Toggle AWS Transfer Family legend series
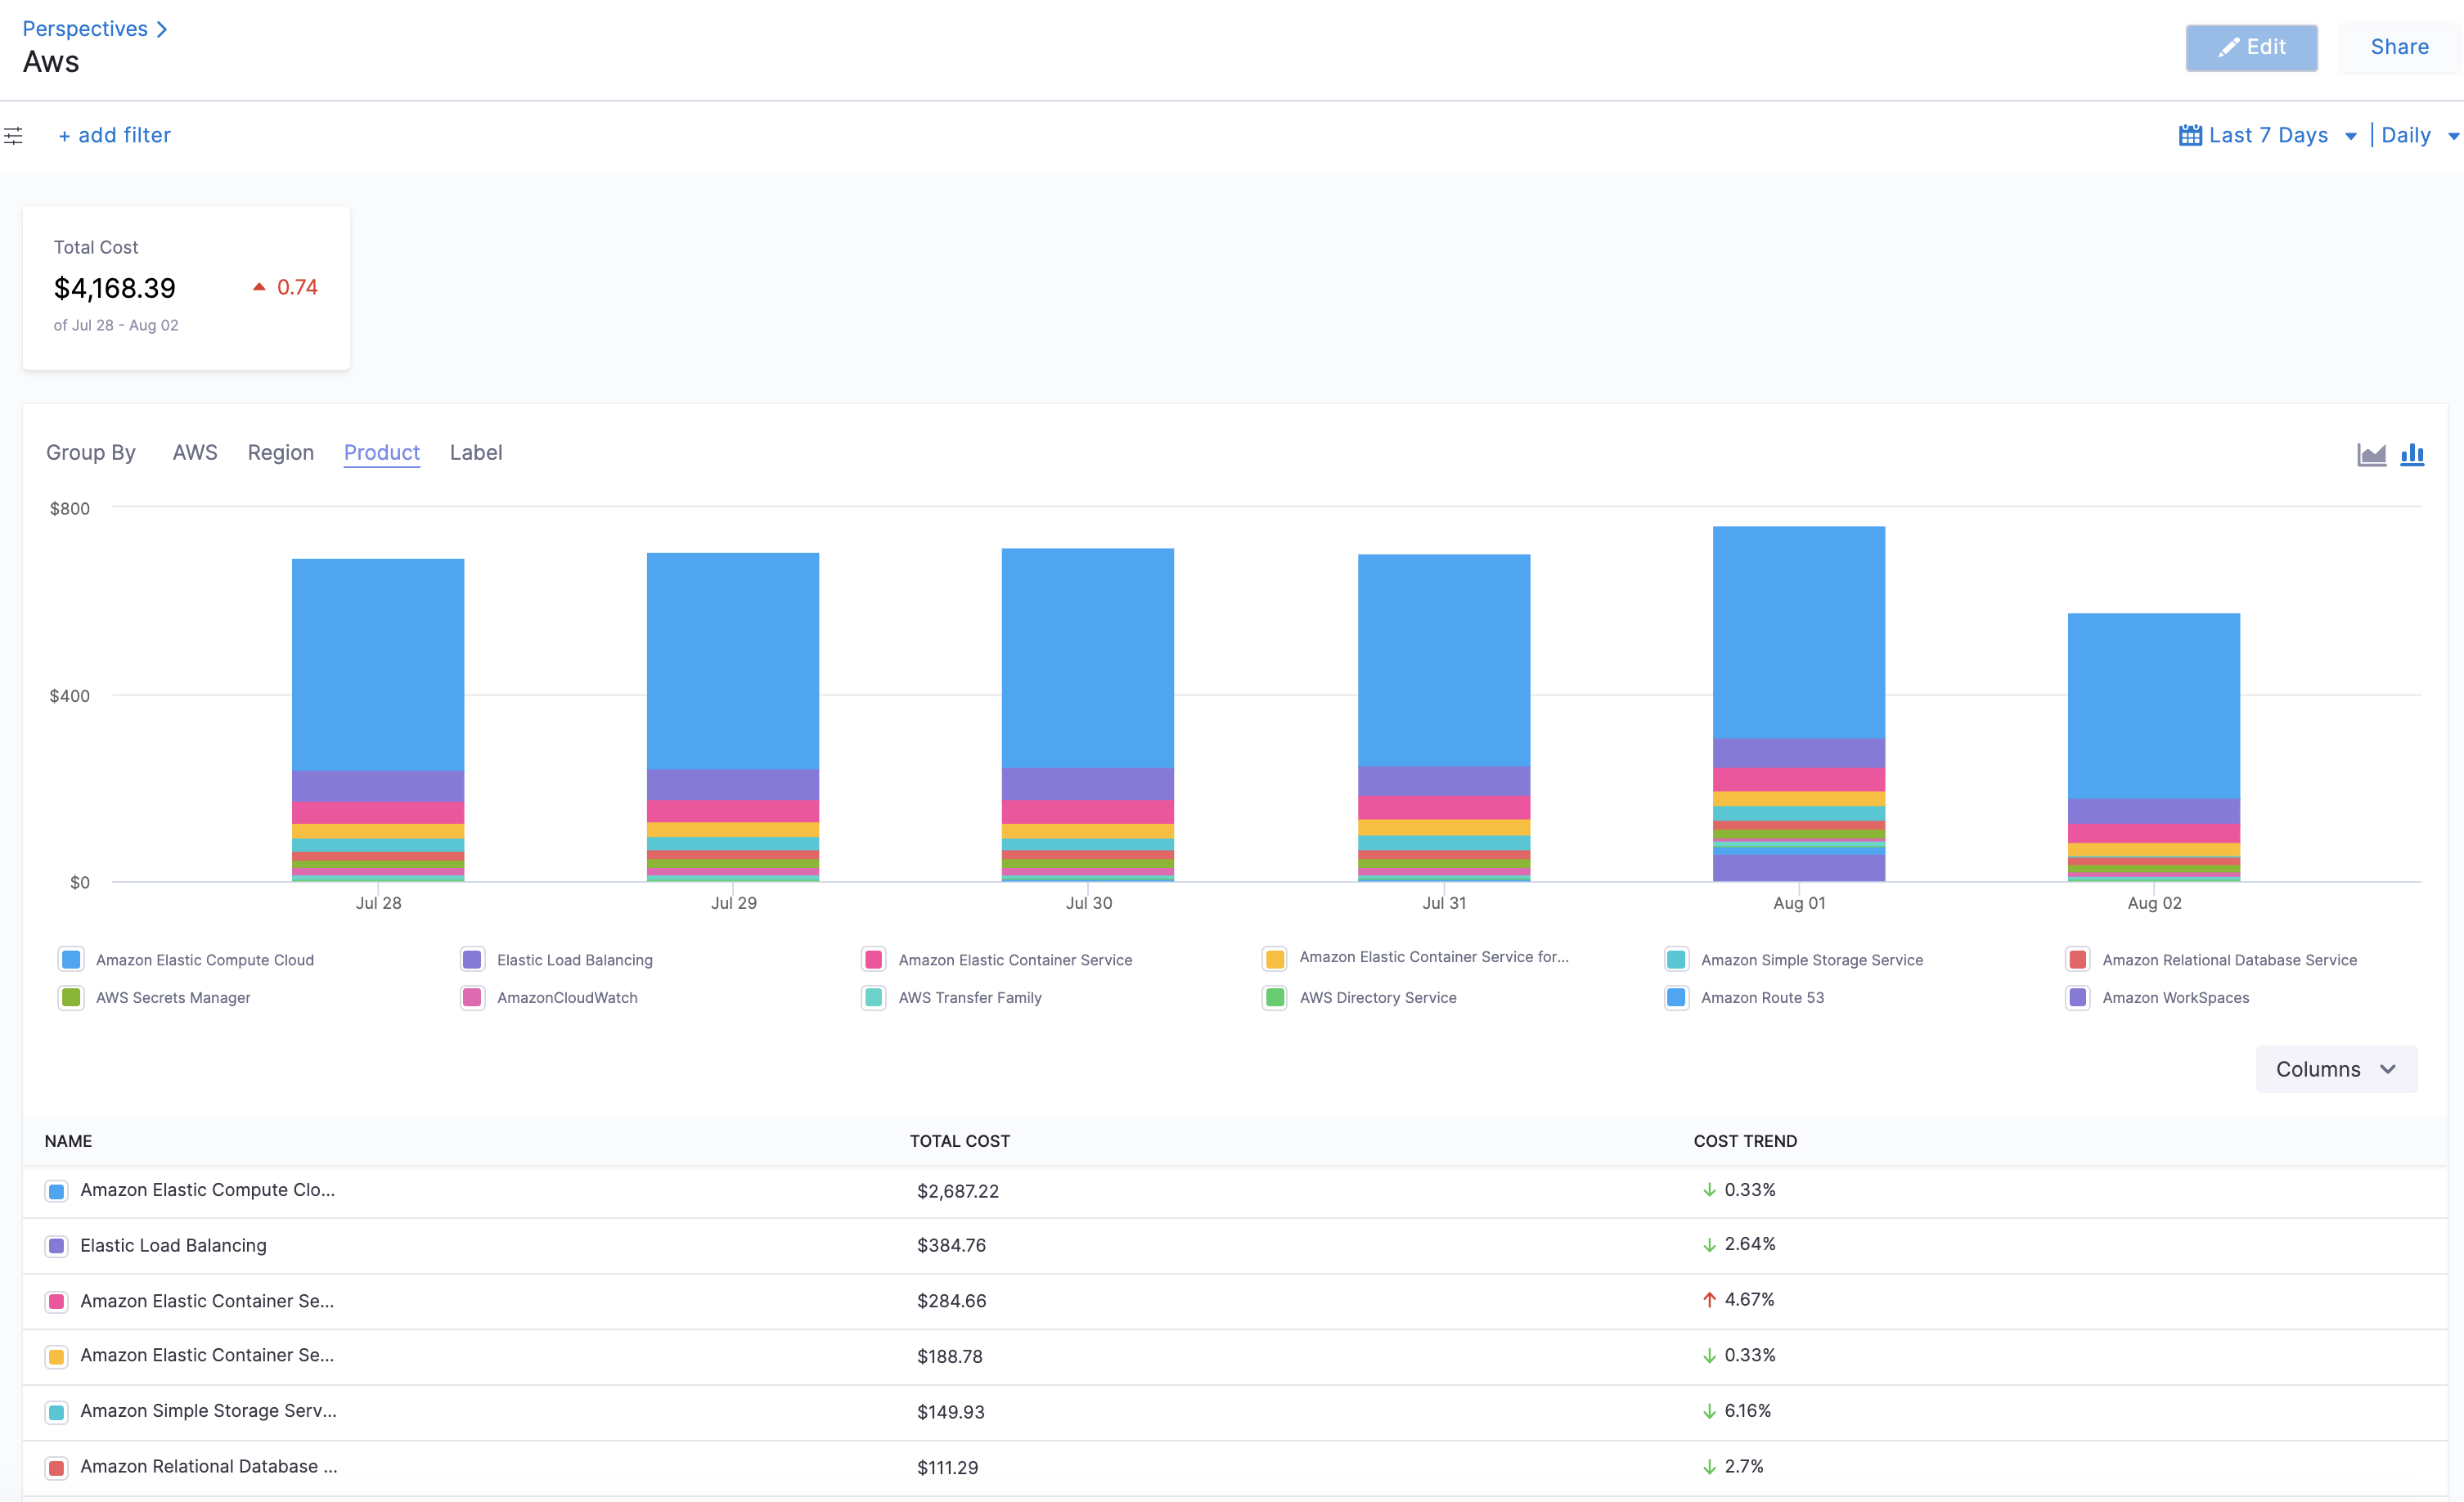 pyautogui.click(x=951, y=998)
